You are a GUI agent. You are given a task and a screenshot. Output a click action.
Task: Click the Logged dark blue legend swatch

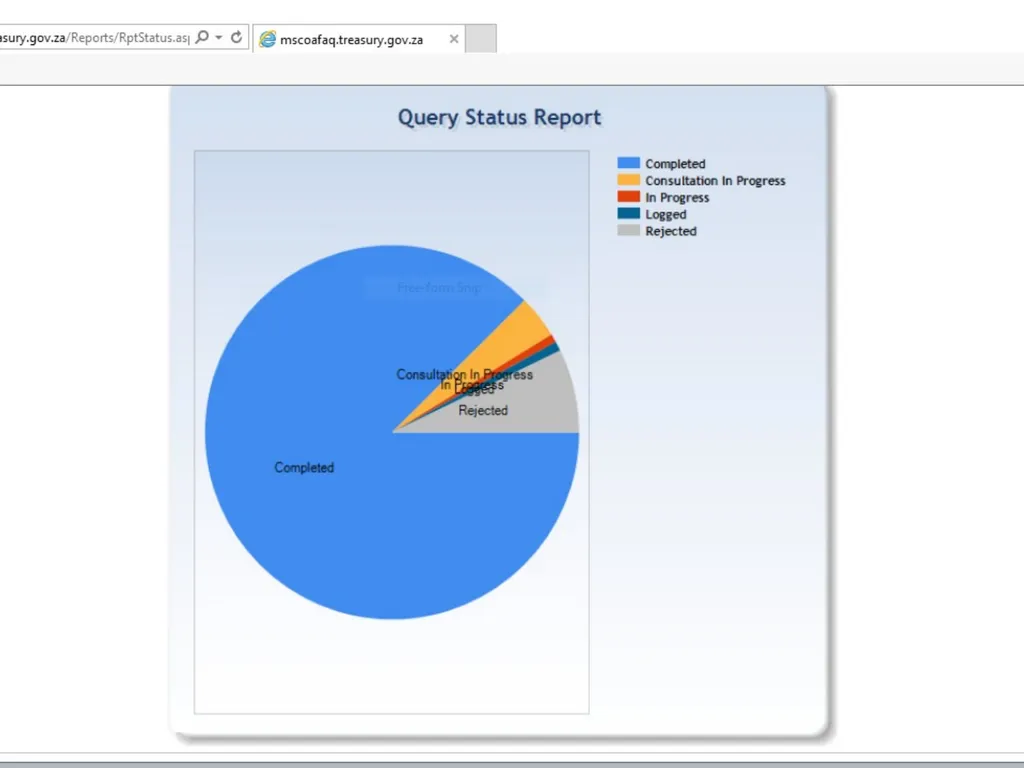click(x=628, y=214)
